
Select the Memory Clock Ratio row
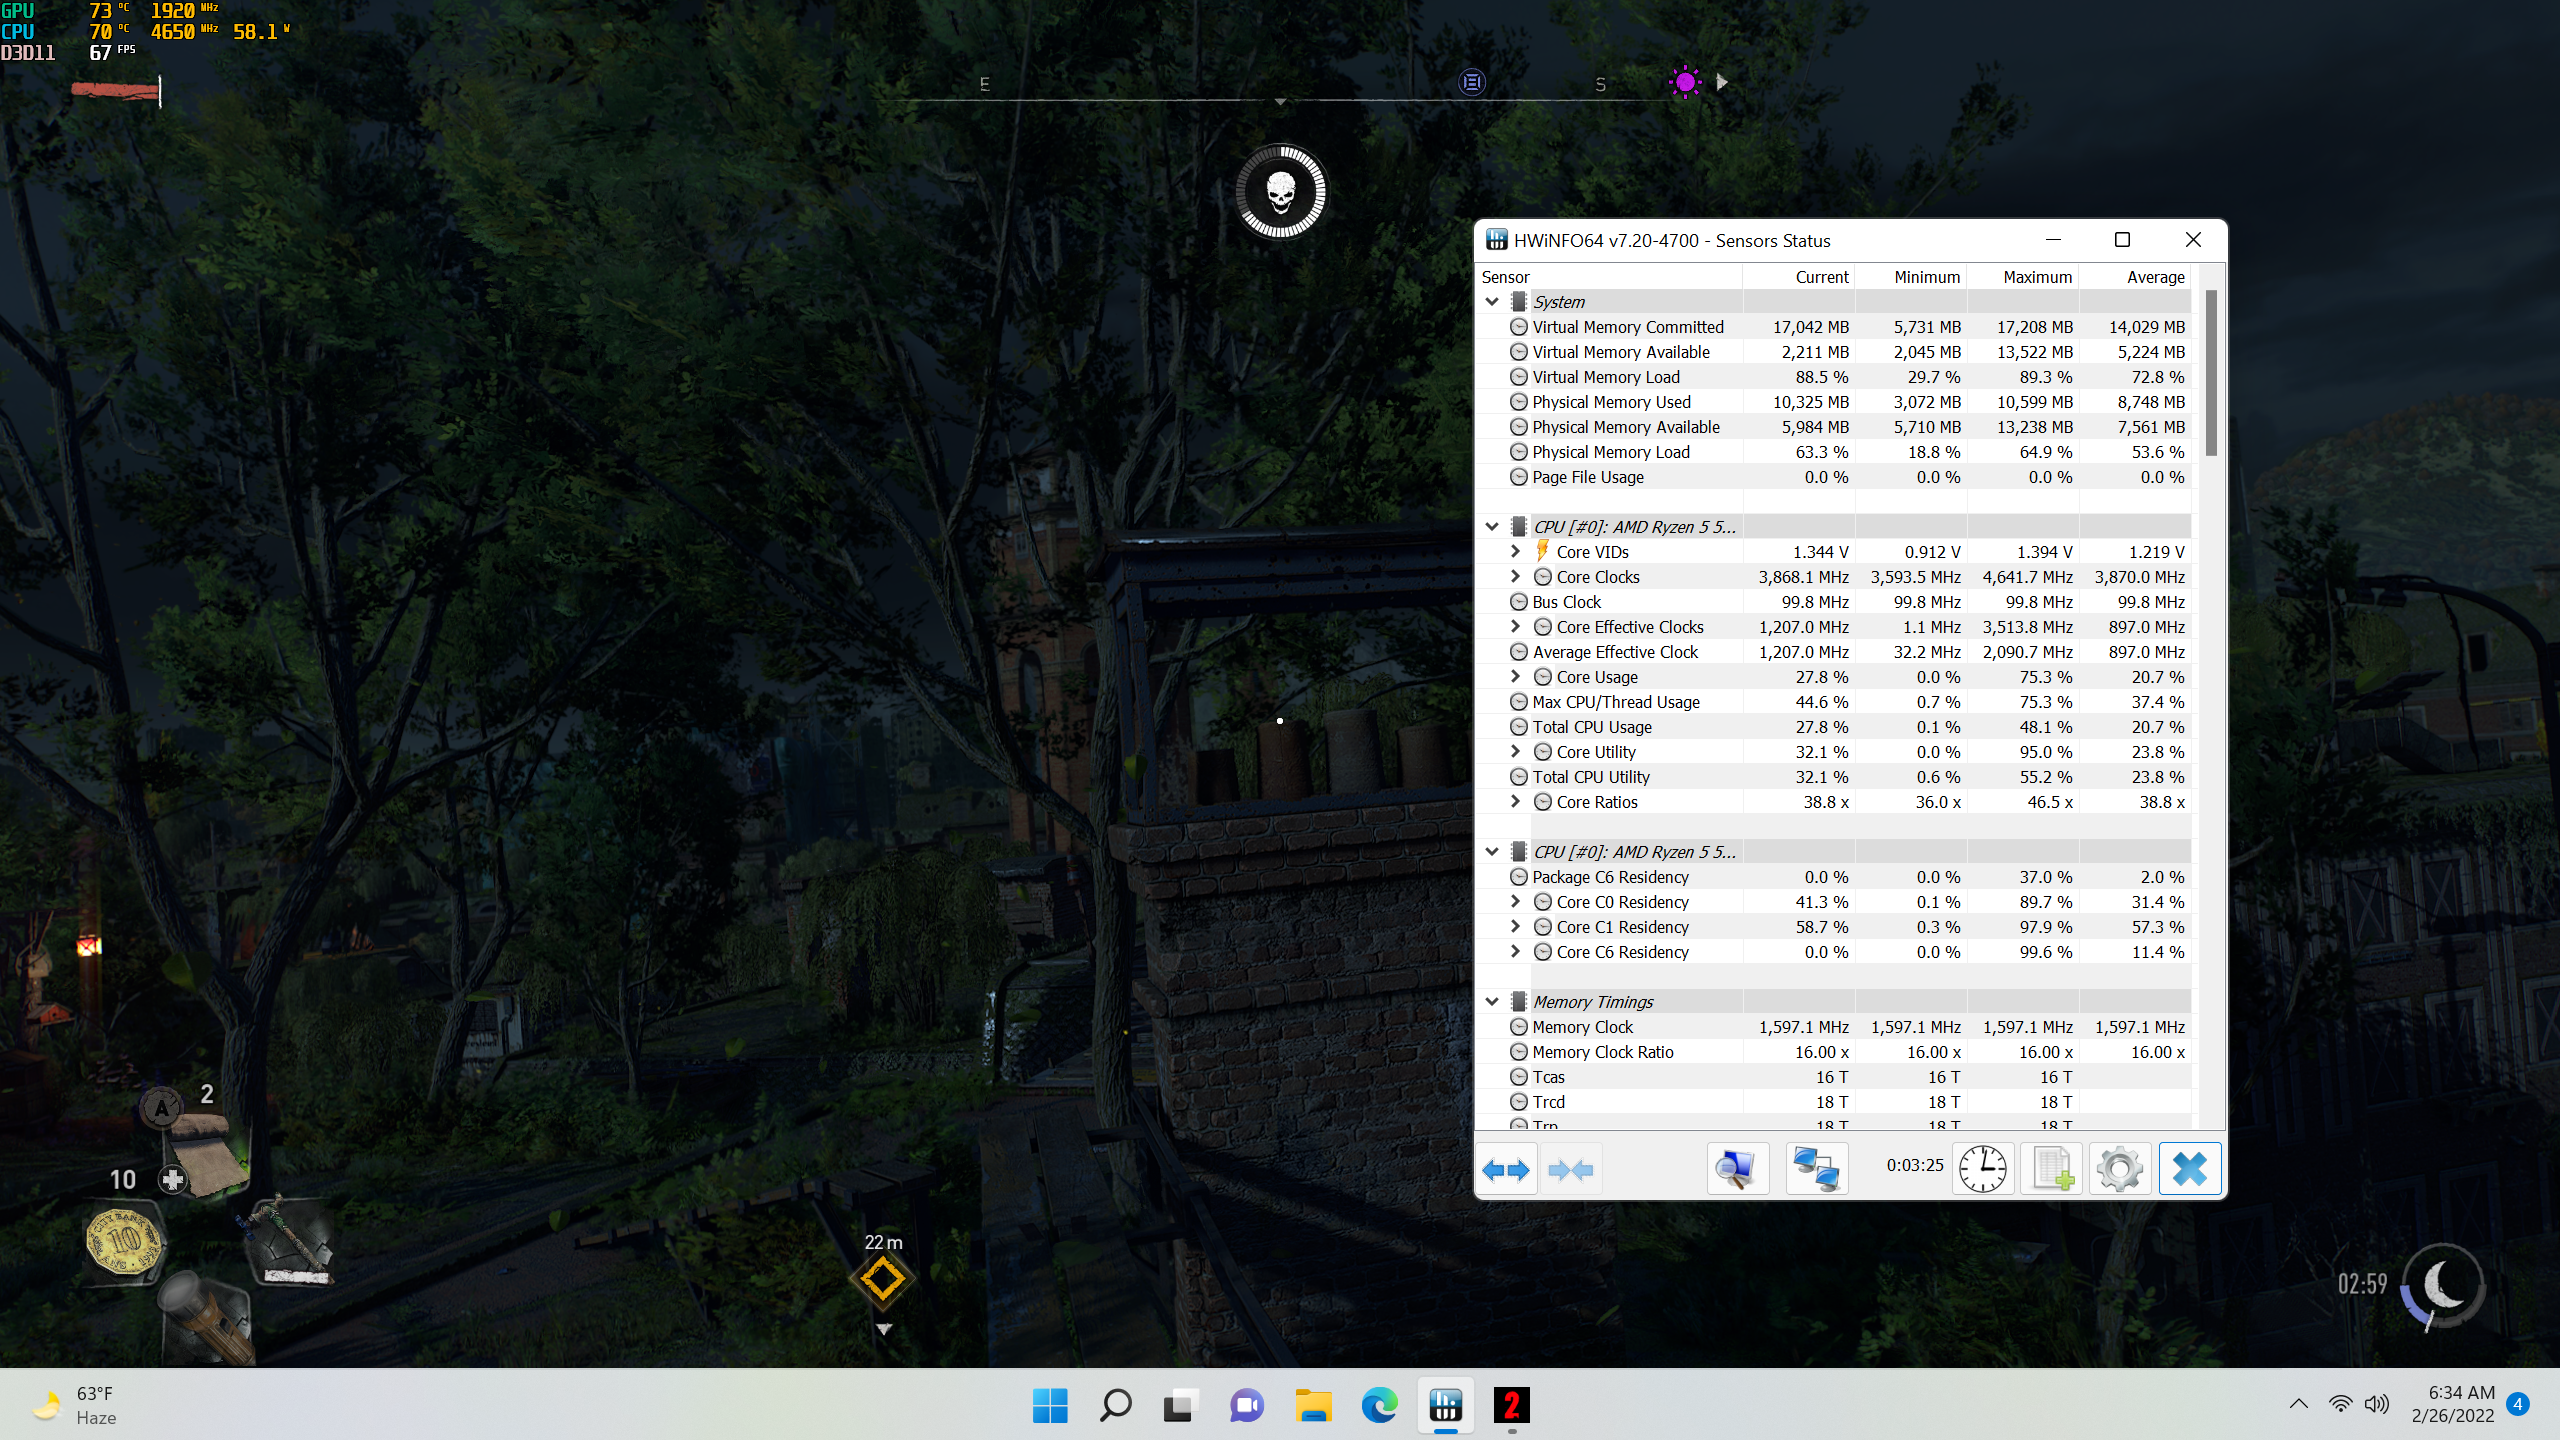click(x=1834, y=1052)
